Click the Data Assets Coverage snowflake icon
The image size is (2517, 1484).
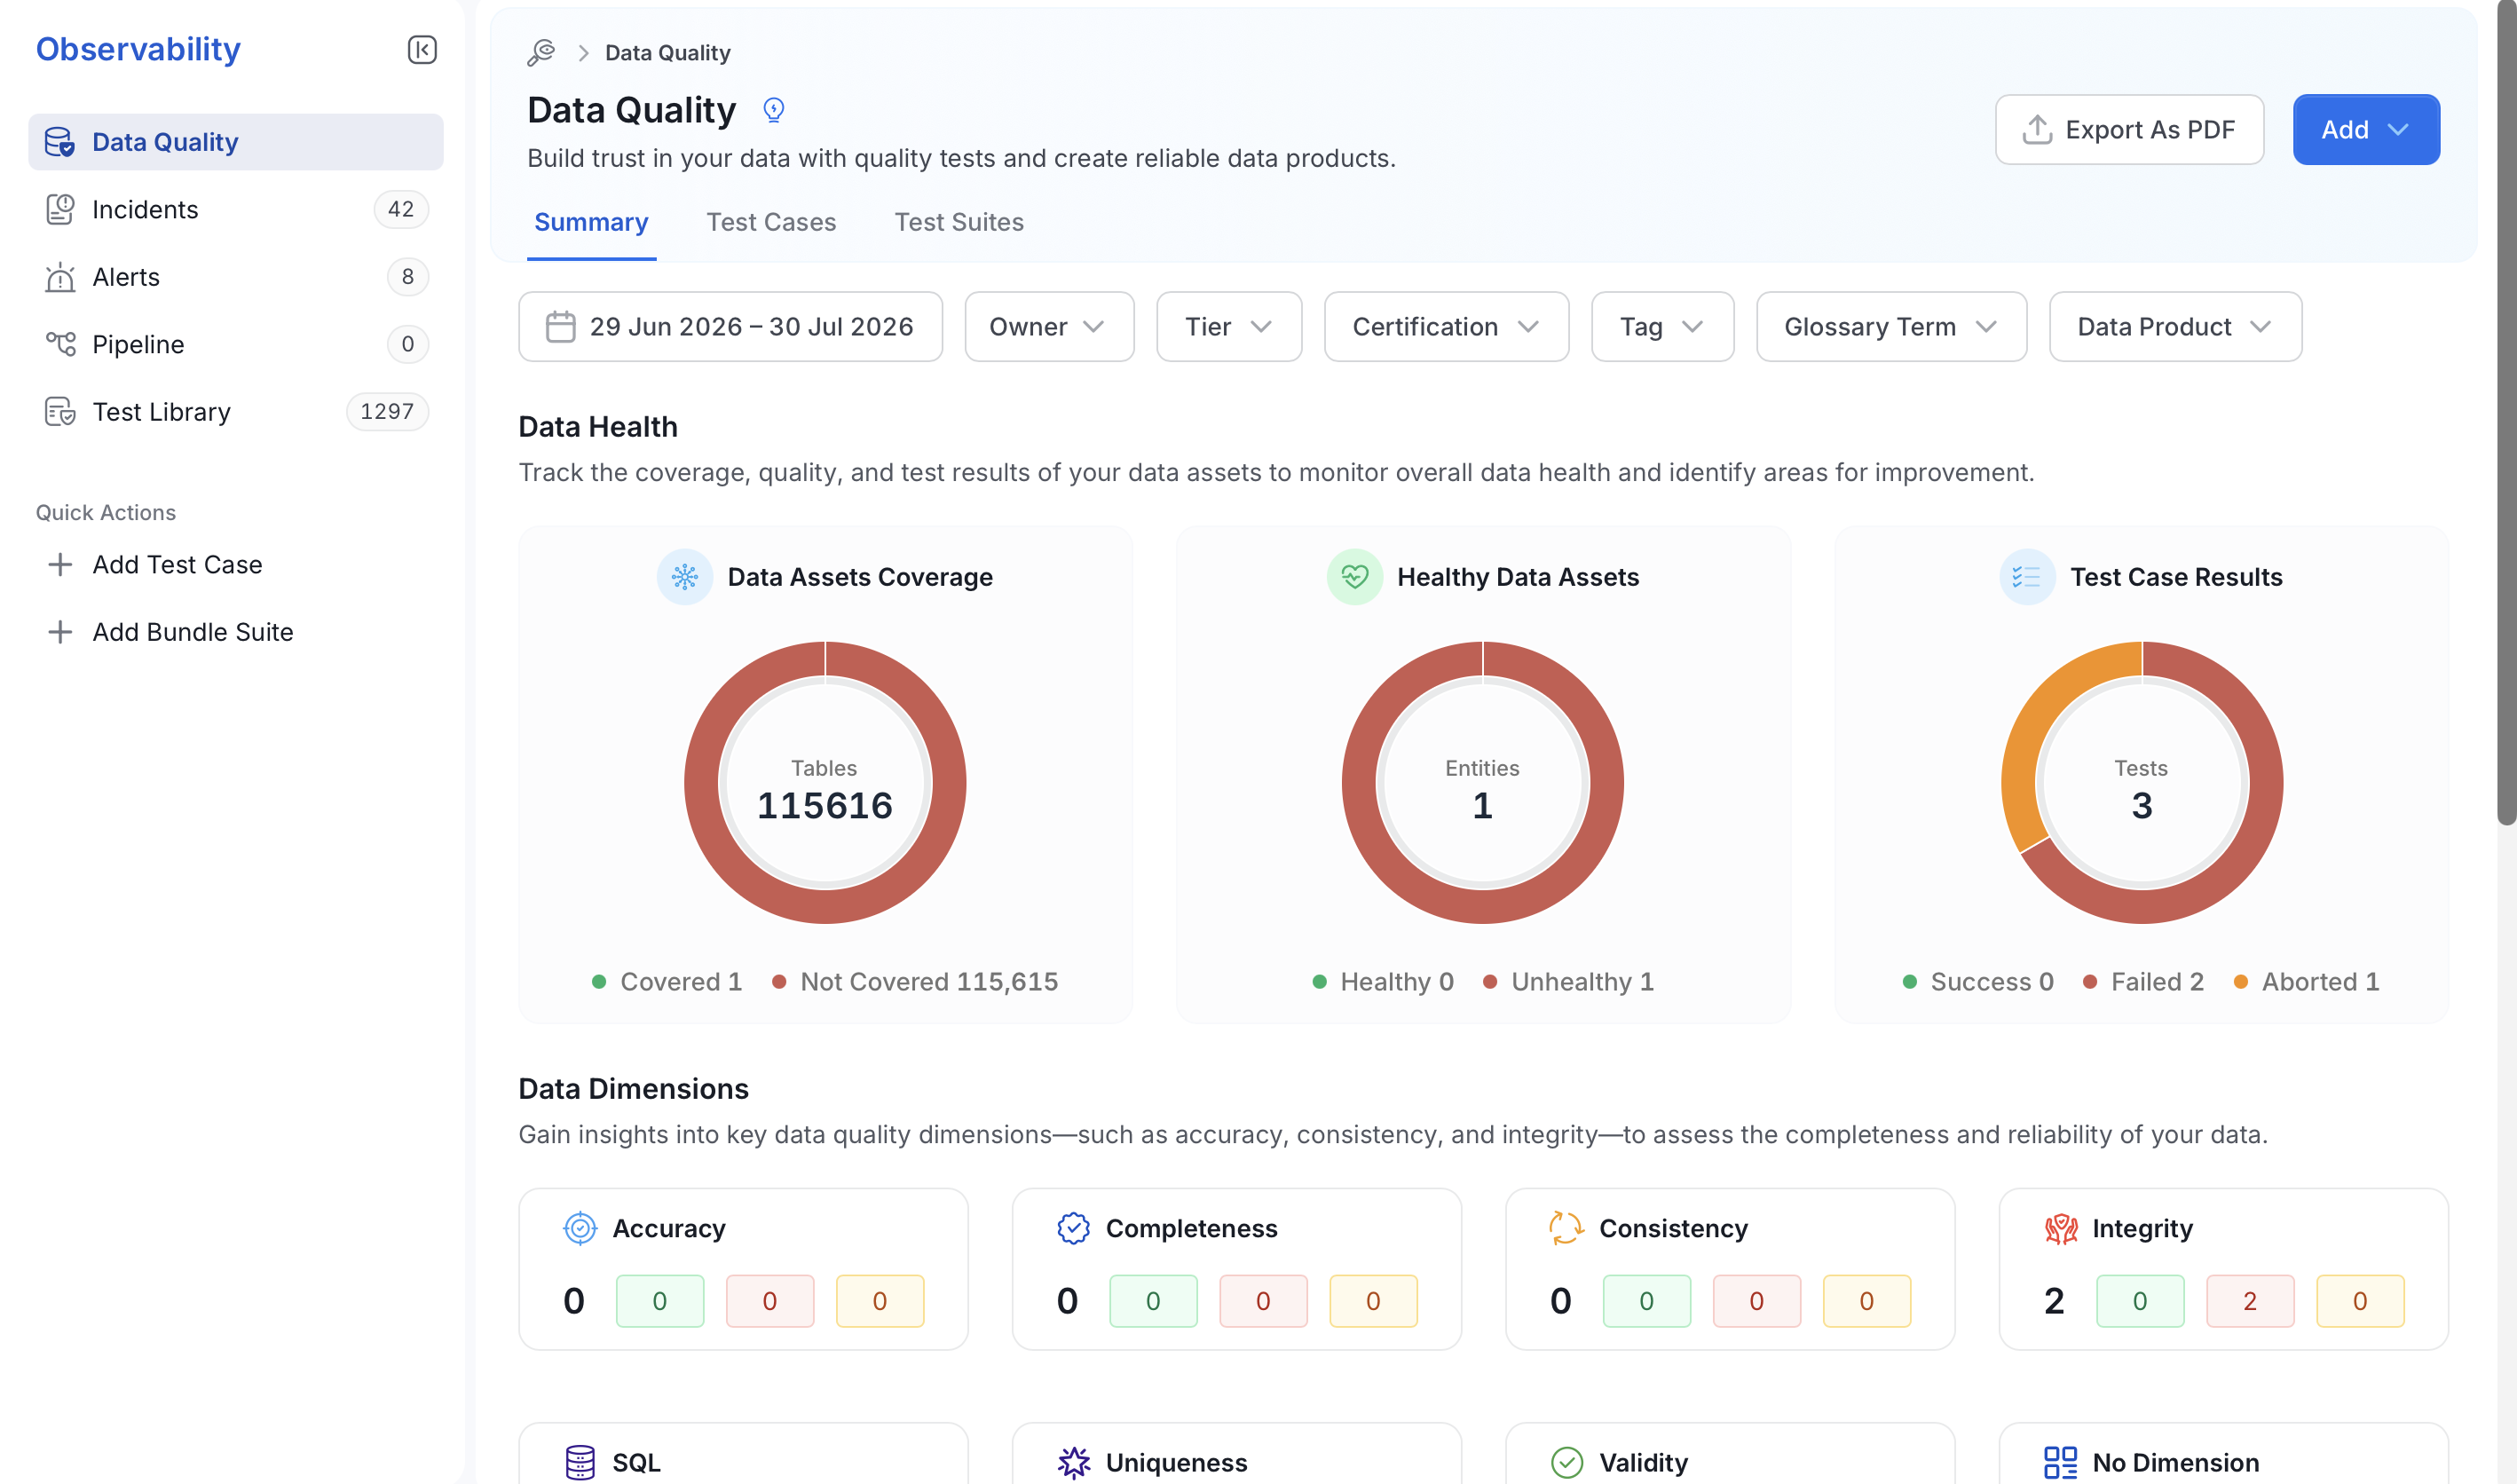[x=684, y=577]
